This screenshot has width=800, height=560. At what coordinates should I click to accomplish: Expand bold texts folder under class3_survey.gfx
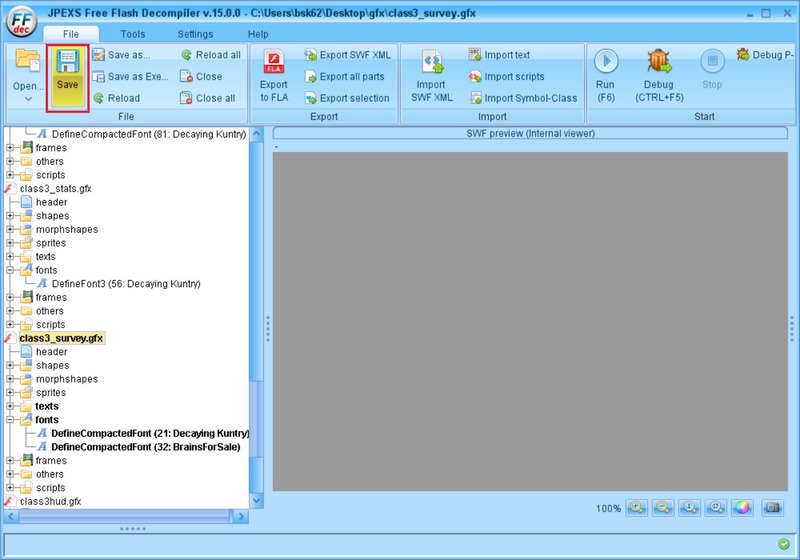(x=10, y=406)
